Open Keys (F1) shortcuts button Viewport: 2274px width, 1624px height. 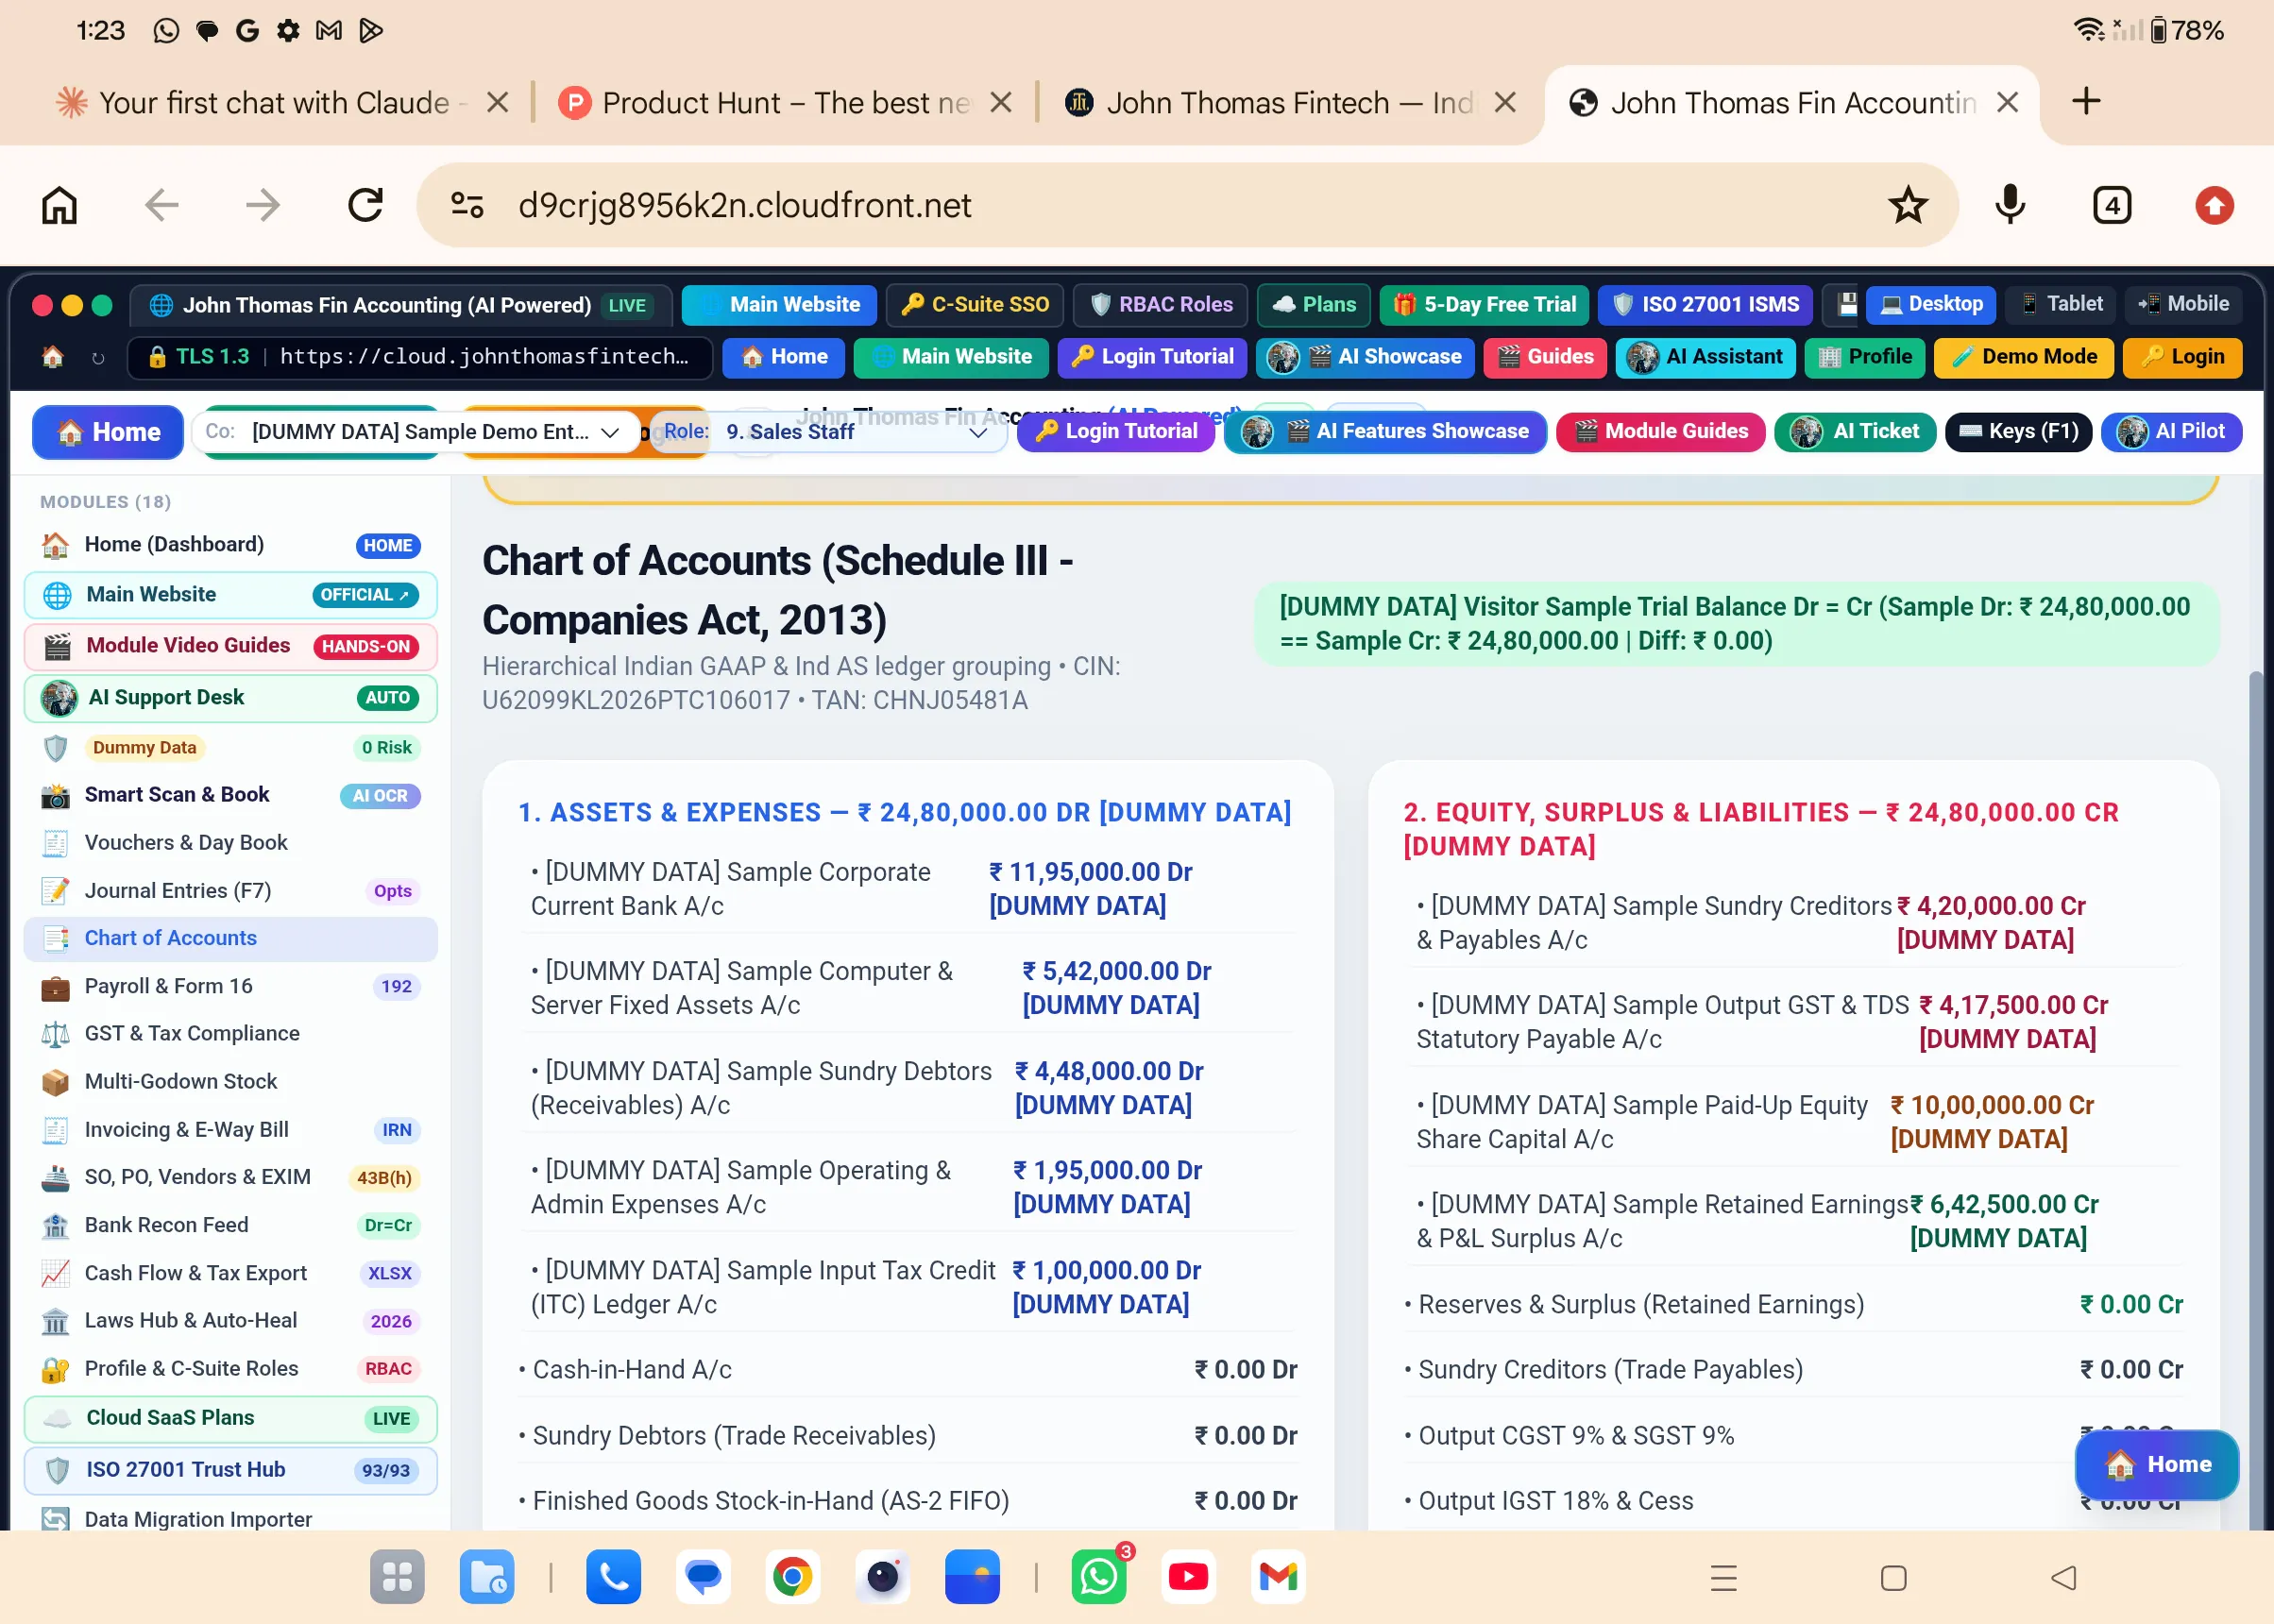(2018, 432)
